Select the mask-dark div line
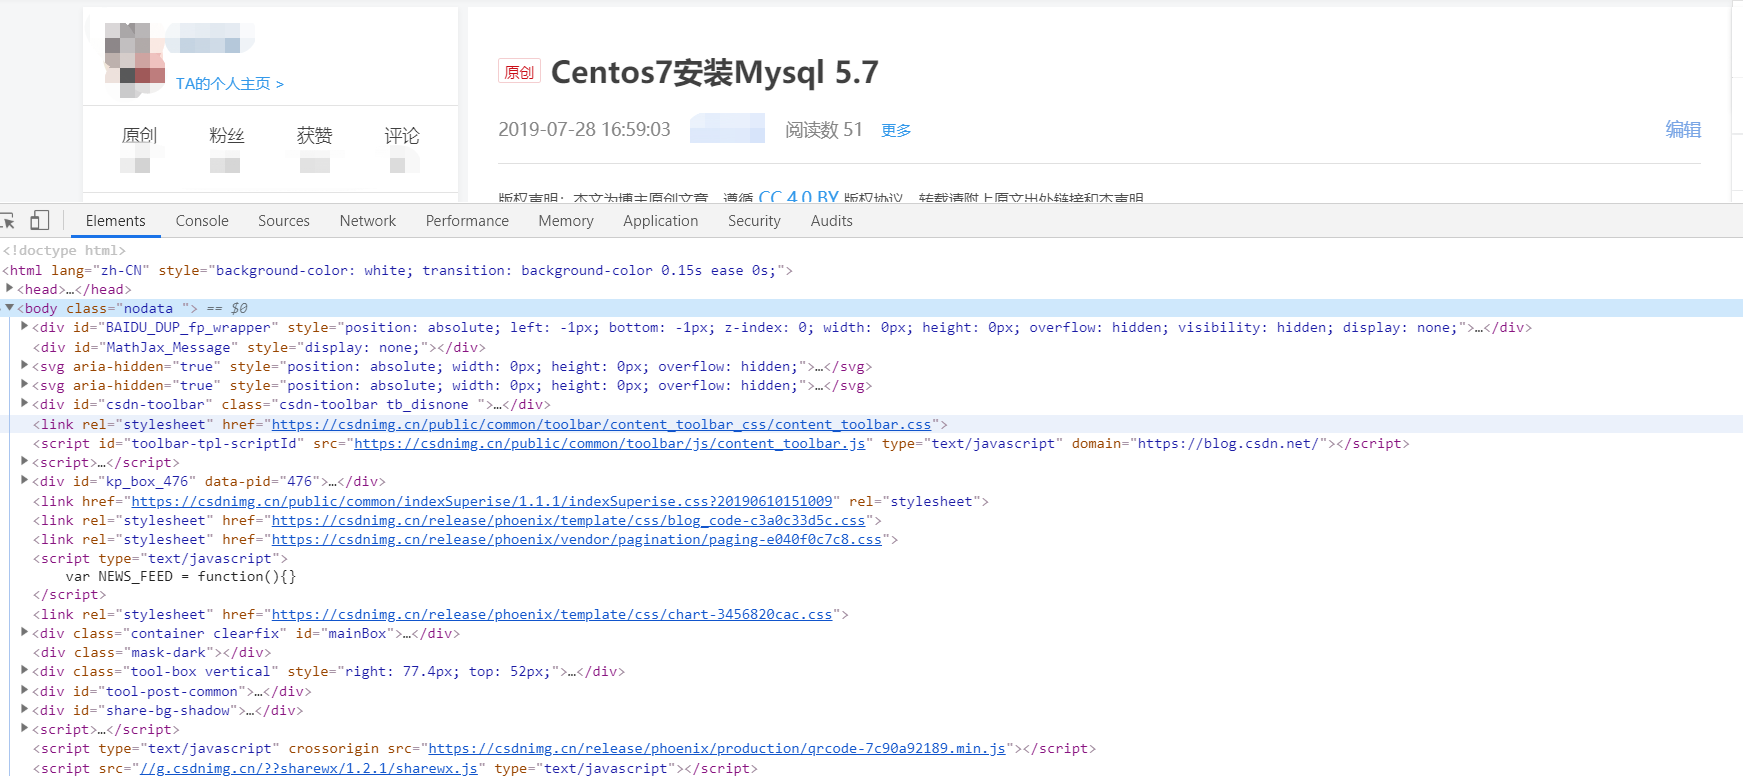 [152, 652]
